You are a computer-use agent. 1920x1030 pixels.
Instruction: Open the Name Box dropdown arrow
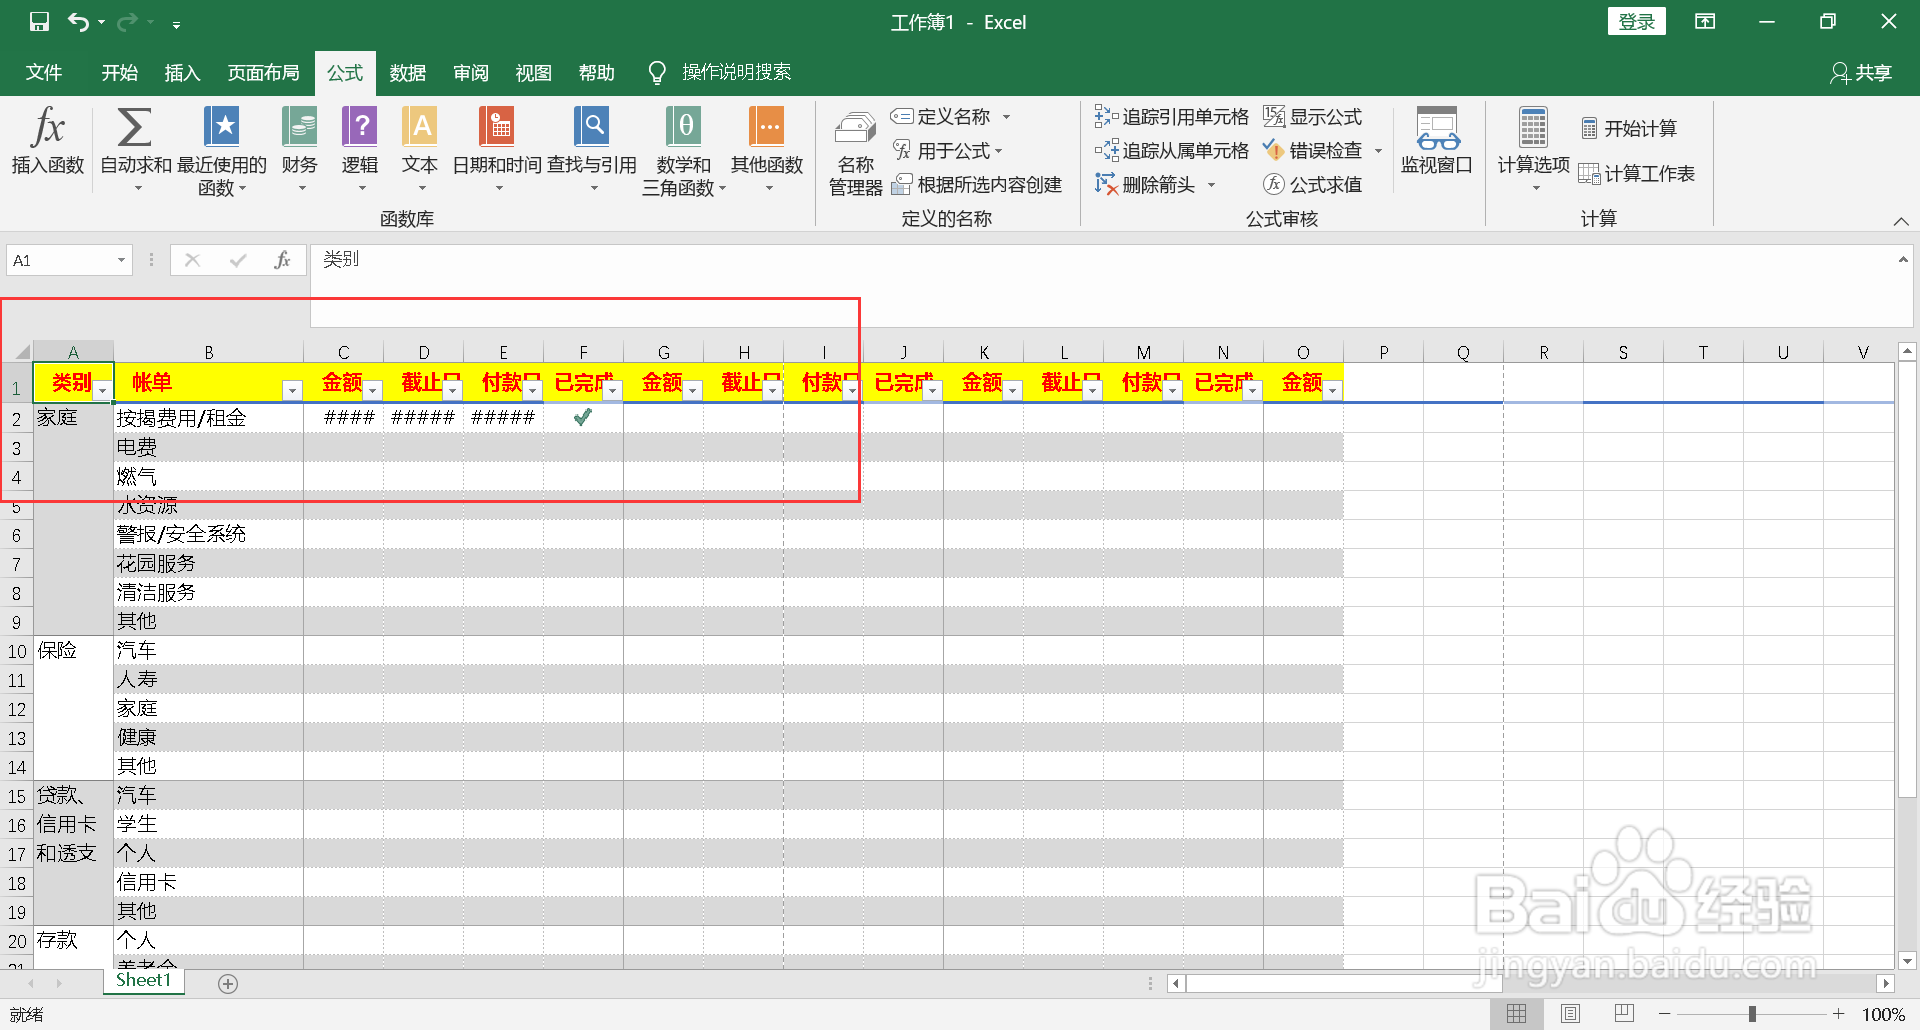121,259
